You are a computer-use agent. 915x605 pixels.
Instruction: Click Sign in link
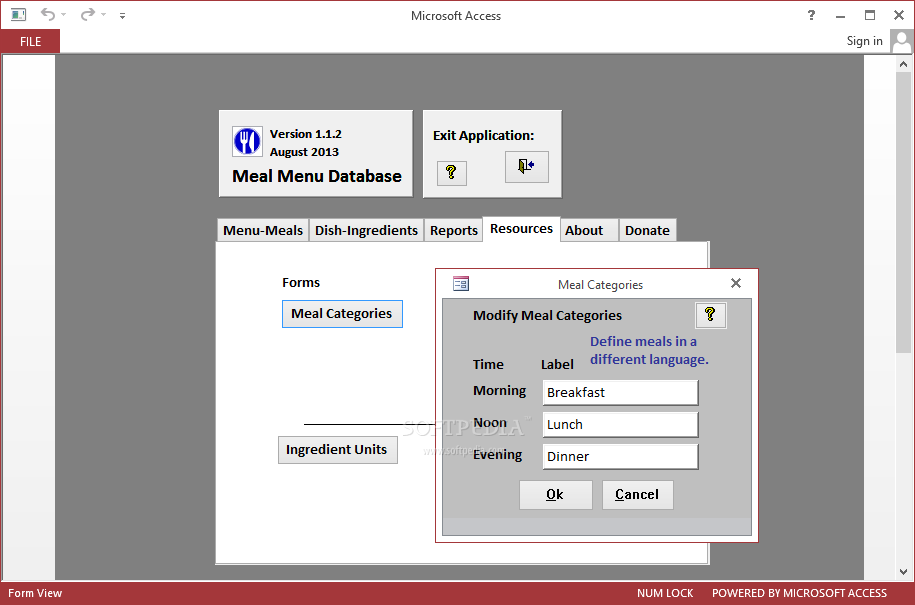[x=864, y=41]
